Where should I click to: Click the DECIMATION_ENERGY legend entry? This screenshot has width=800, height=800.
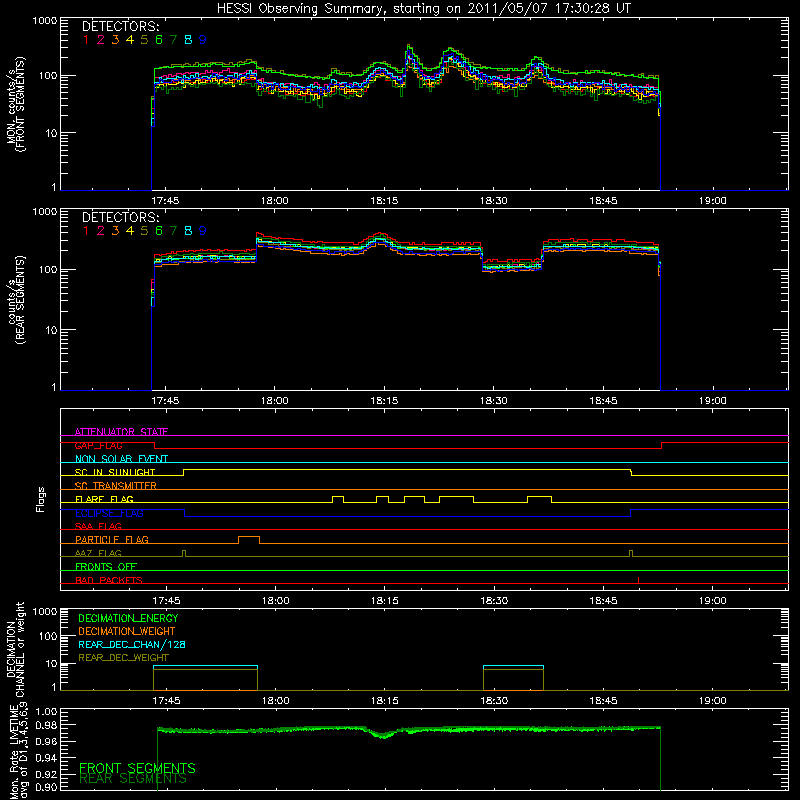tap(128, 618)
